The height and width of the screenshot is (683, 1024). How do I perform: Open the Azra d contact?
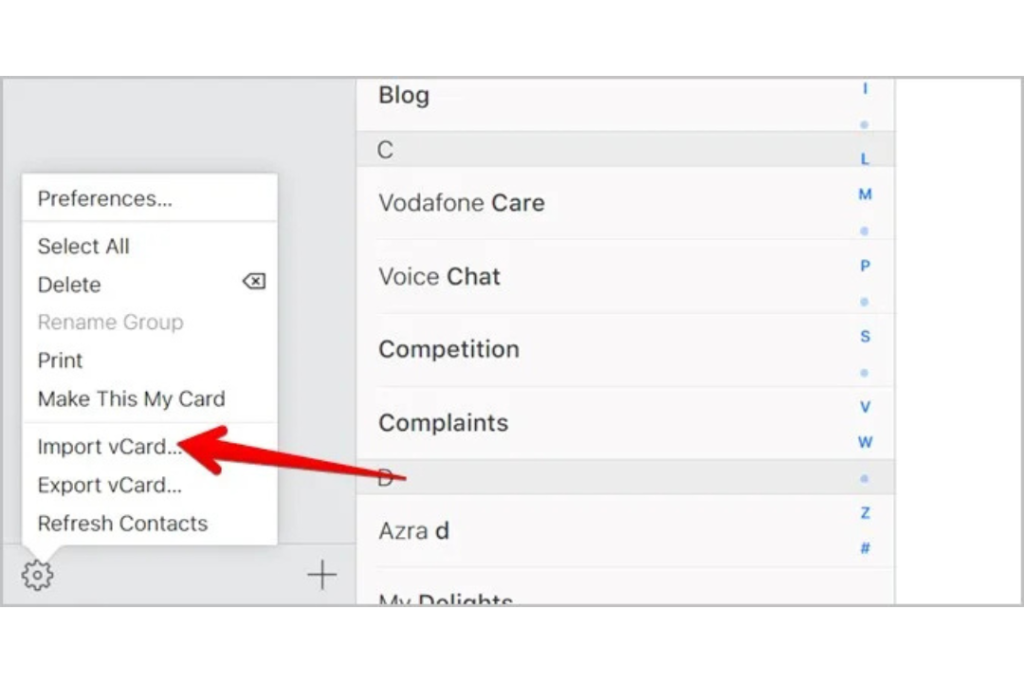(x=625, y=531)
